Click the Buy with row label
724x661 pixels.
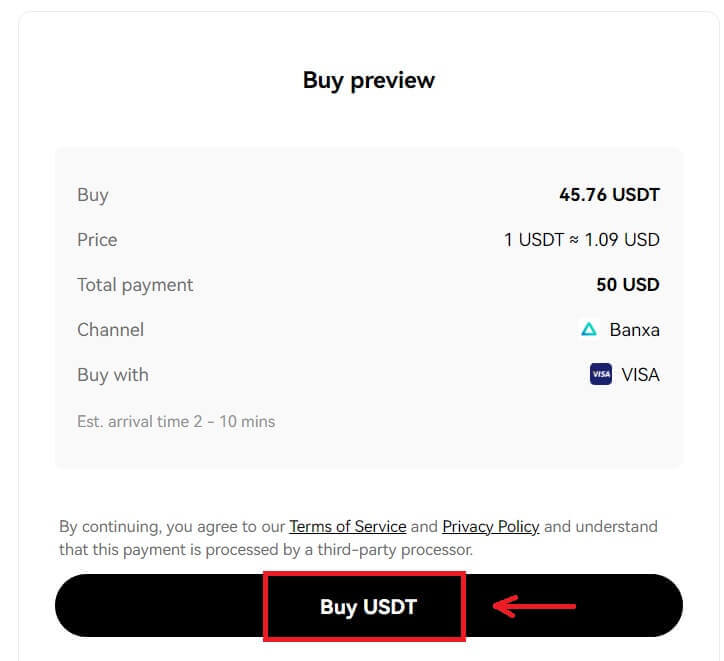click(112, 375)
